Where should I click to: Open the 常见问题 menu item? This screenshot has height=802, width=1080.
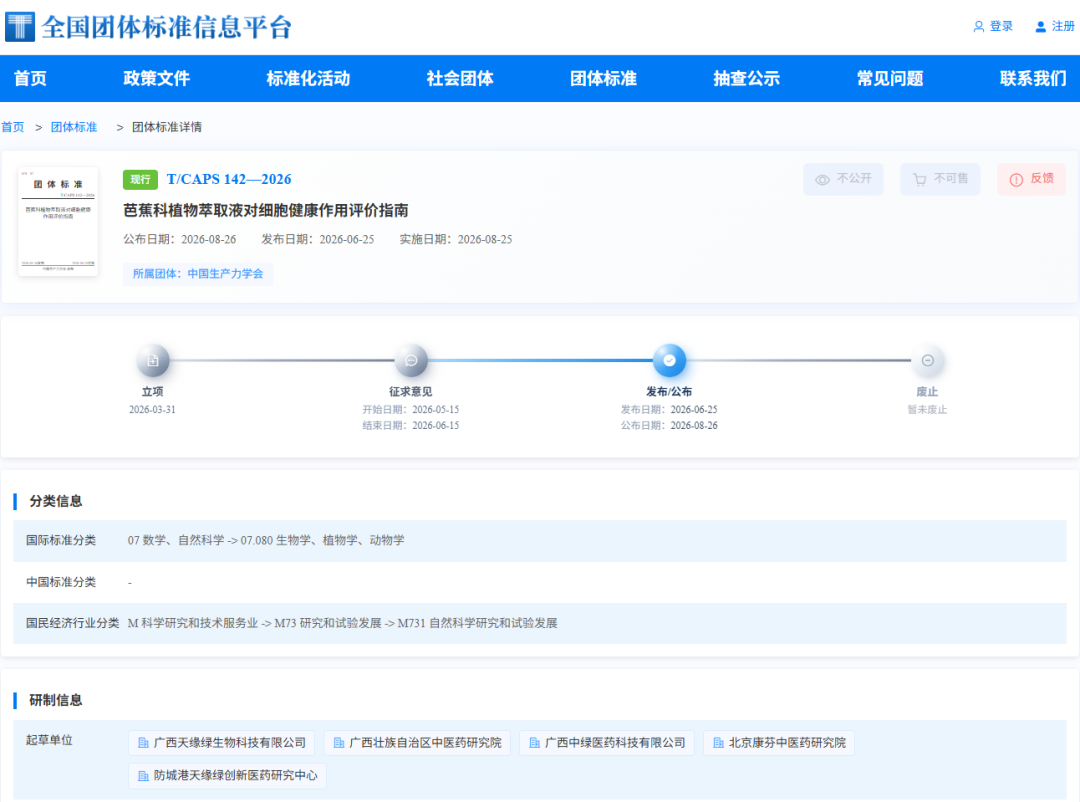(x=890, y=79)
